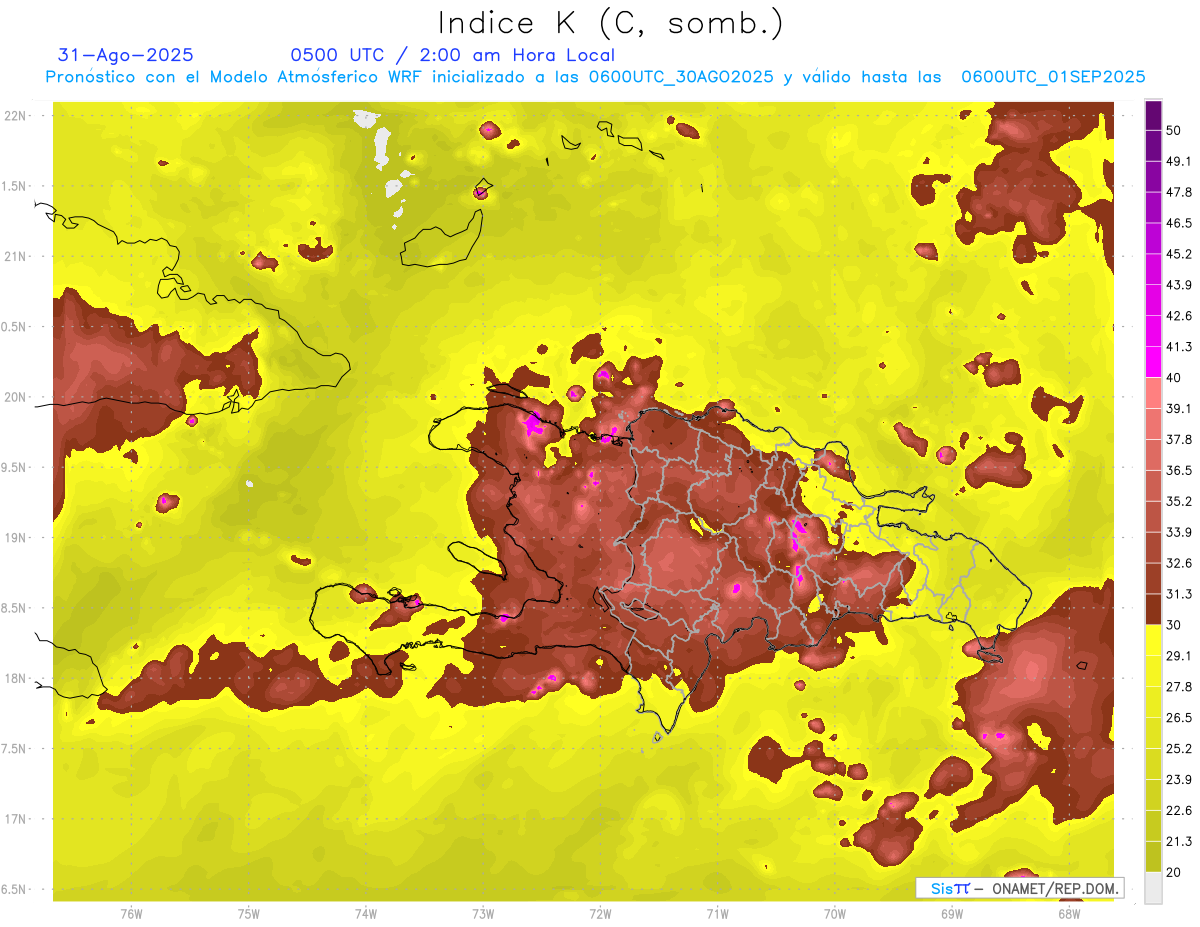
Task: Click the colorbar value 29.1
Action: click(1179, 656)
